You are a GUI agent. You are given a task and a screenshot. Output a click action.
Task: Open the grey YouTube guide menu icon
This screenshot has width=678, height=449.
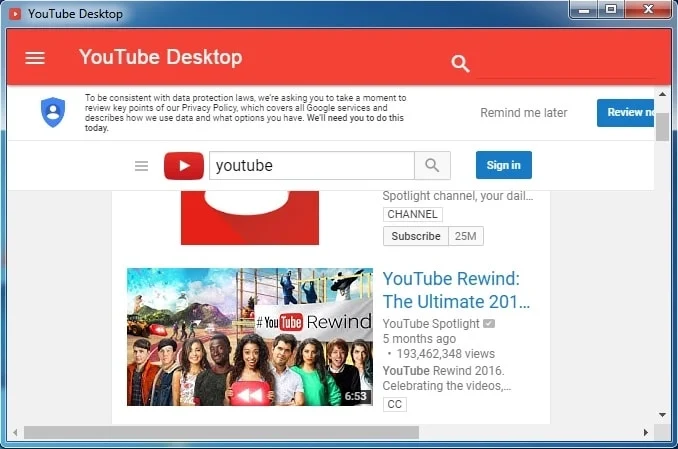(141, 166)
